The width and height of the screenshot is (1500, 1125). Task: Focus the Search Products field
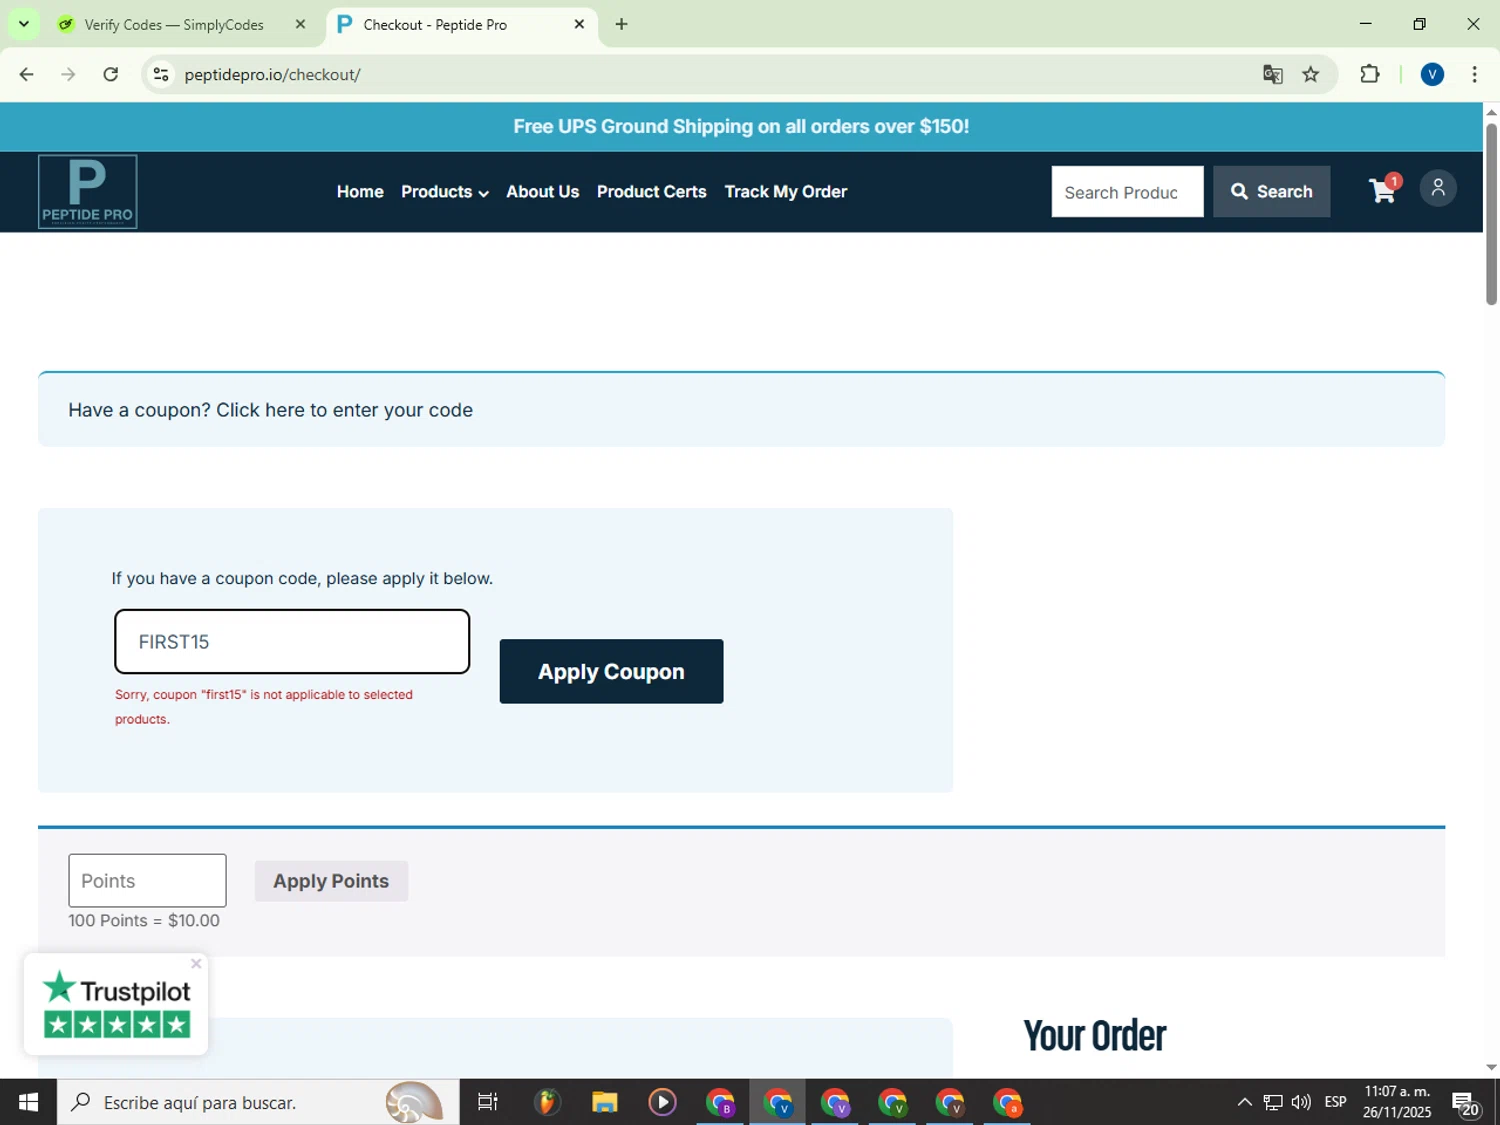pos(1127,191)
